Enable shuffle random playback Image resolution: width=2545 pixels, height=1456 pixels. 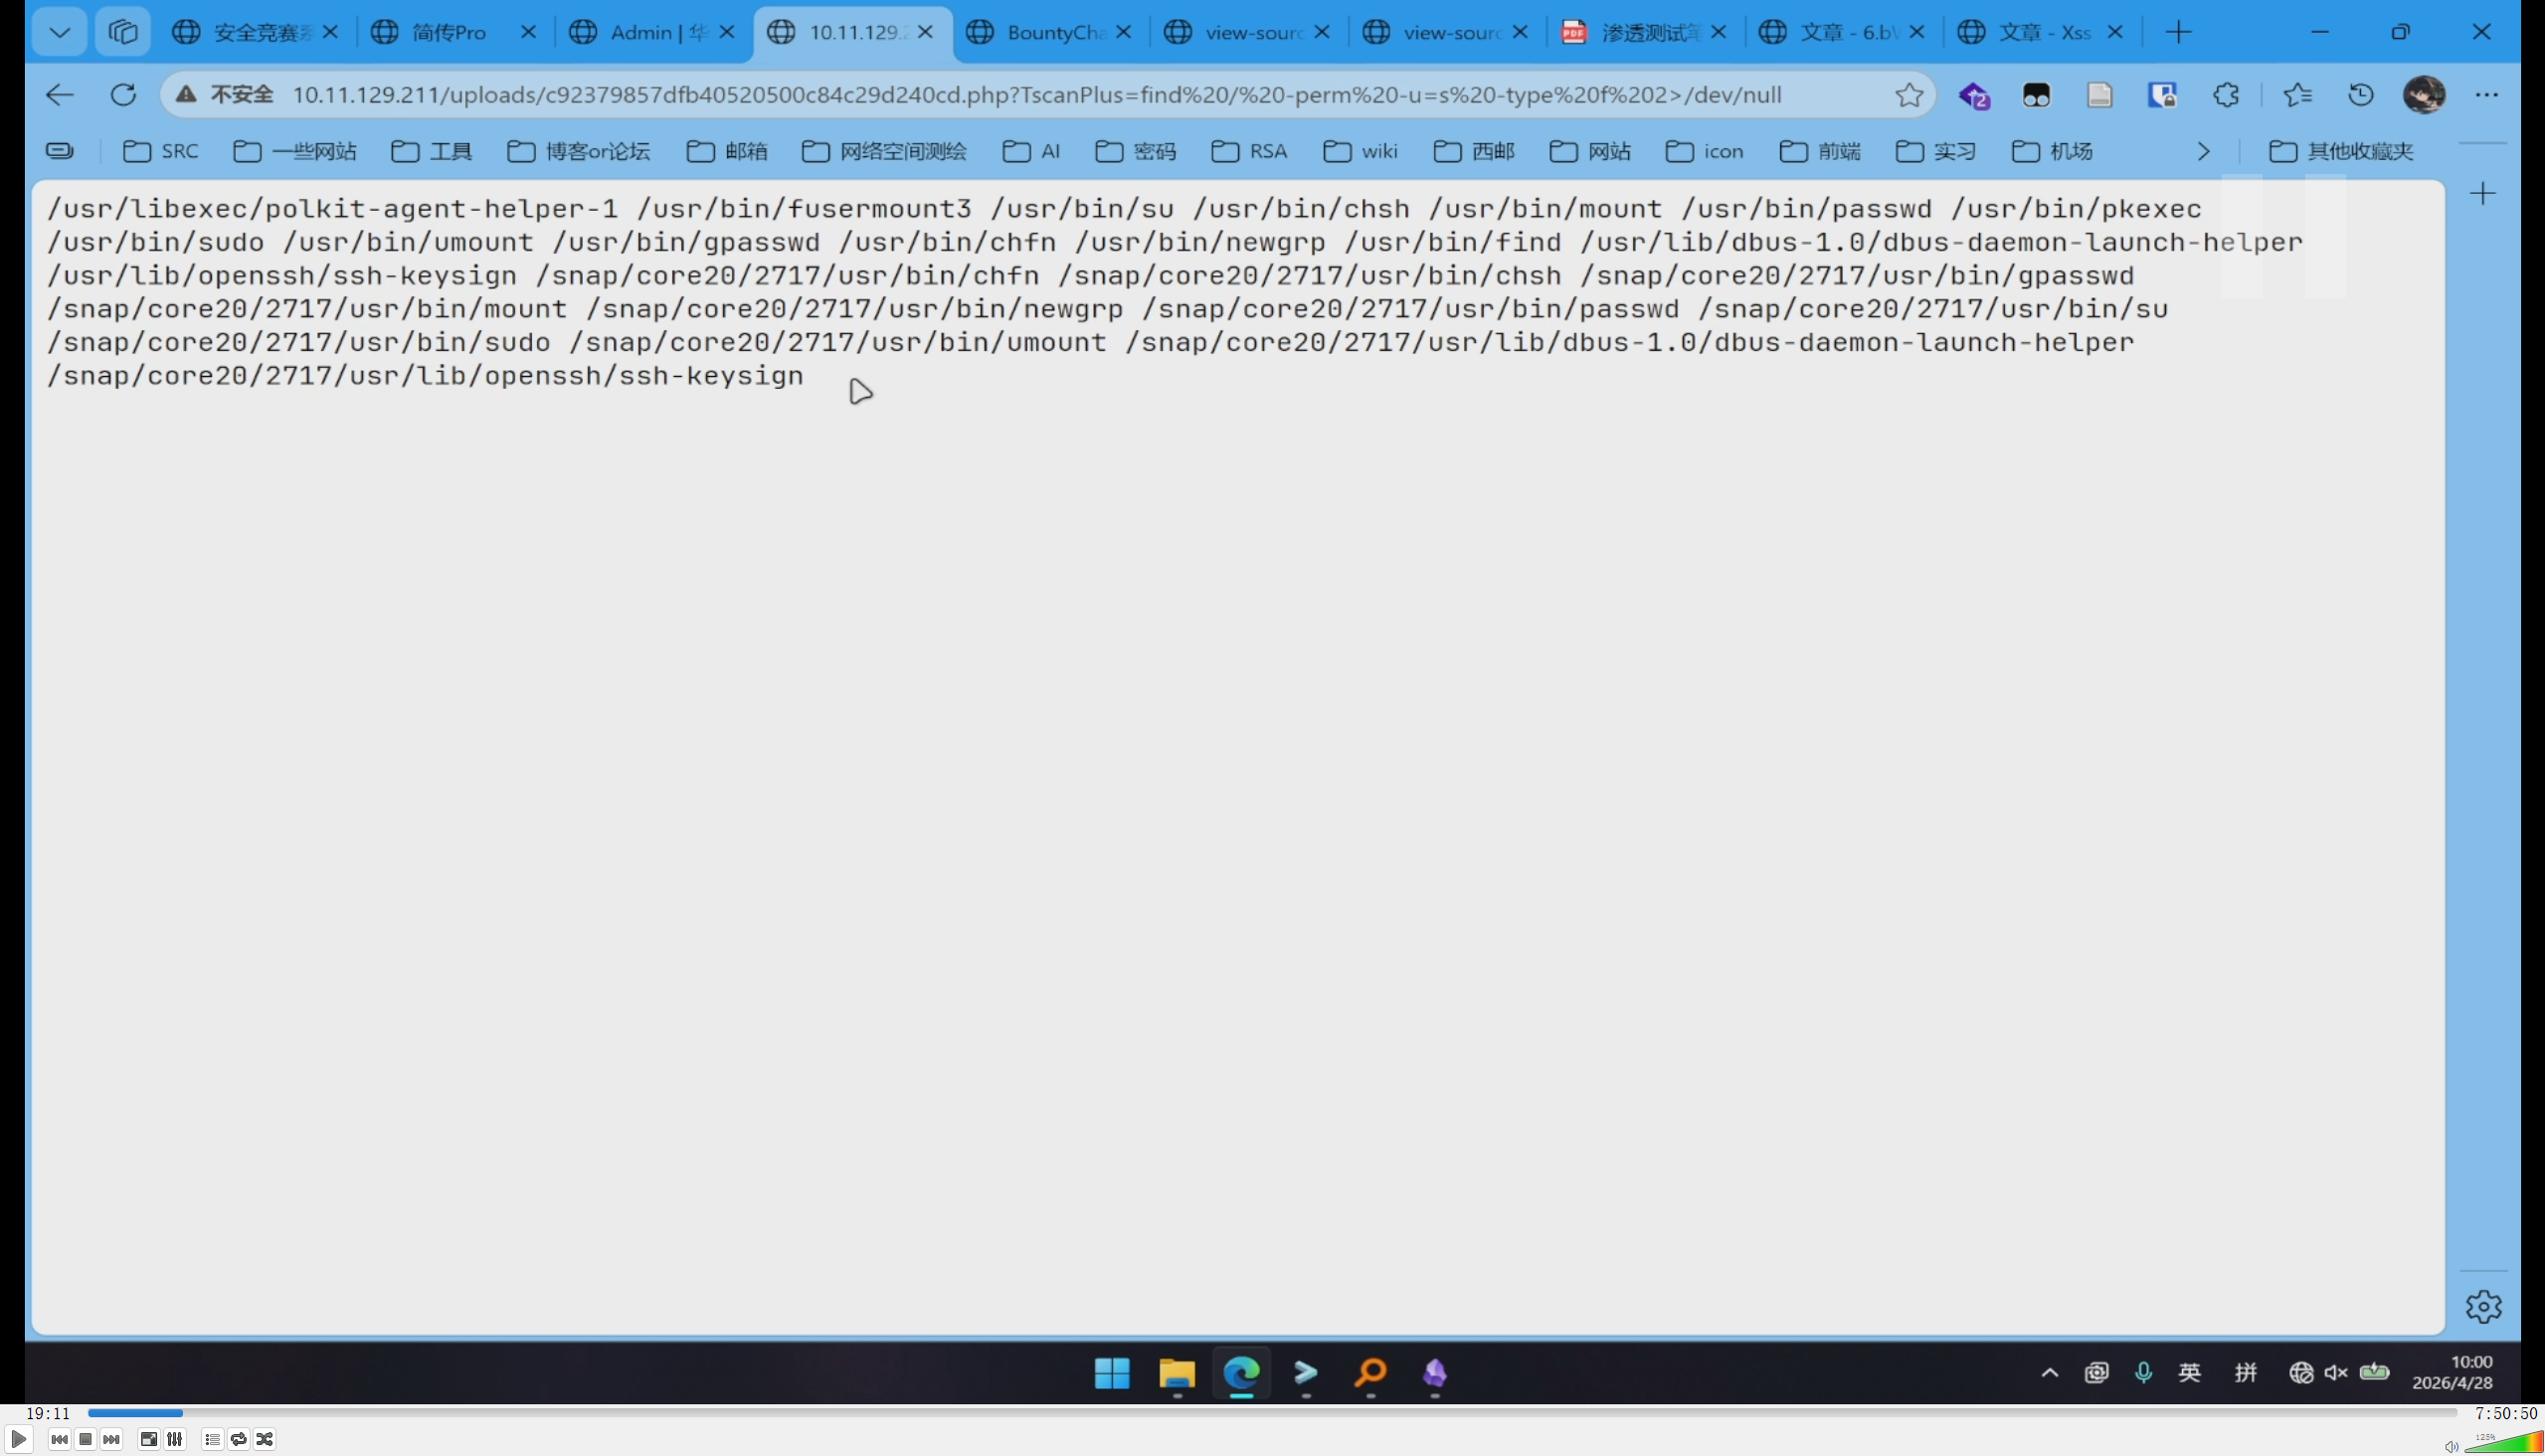tap(265, 1439)
